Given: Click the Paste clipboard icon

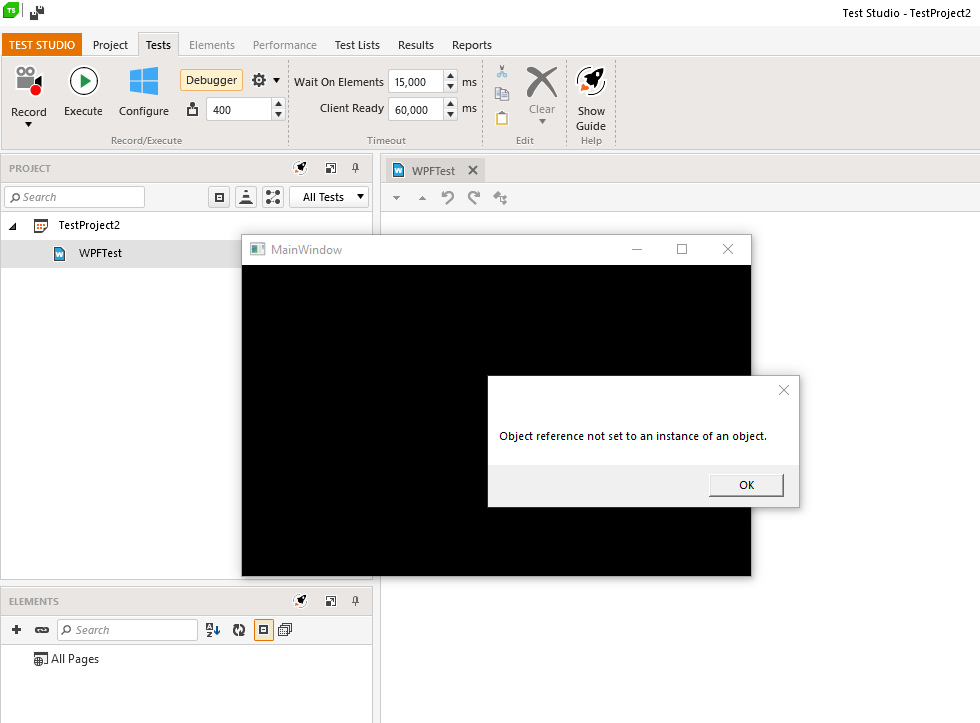Looking at the screenshot, I should pos(502,118).
